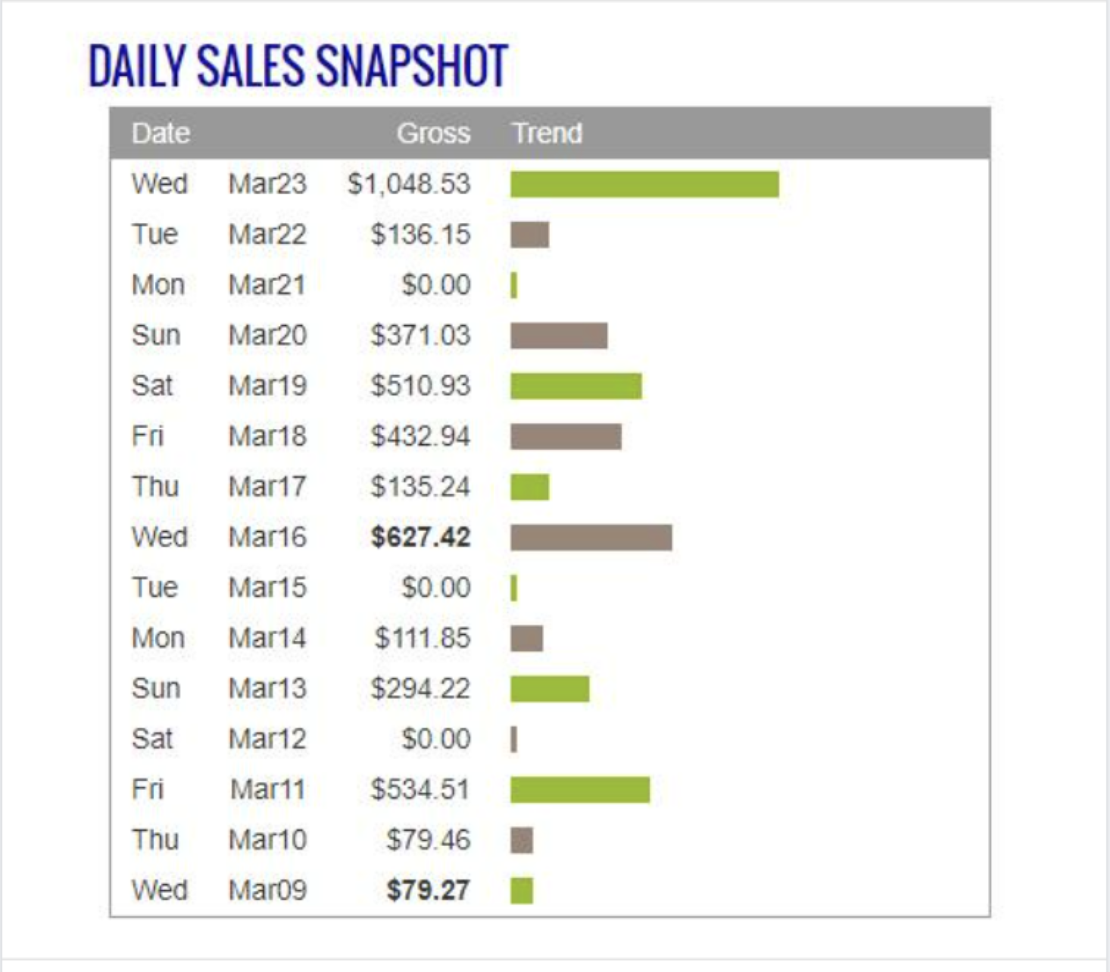The width and height of the screenshot is (1110, 972).
Task: Click the $432.94 gross value
Action: tap(420, 436)
